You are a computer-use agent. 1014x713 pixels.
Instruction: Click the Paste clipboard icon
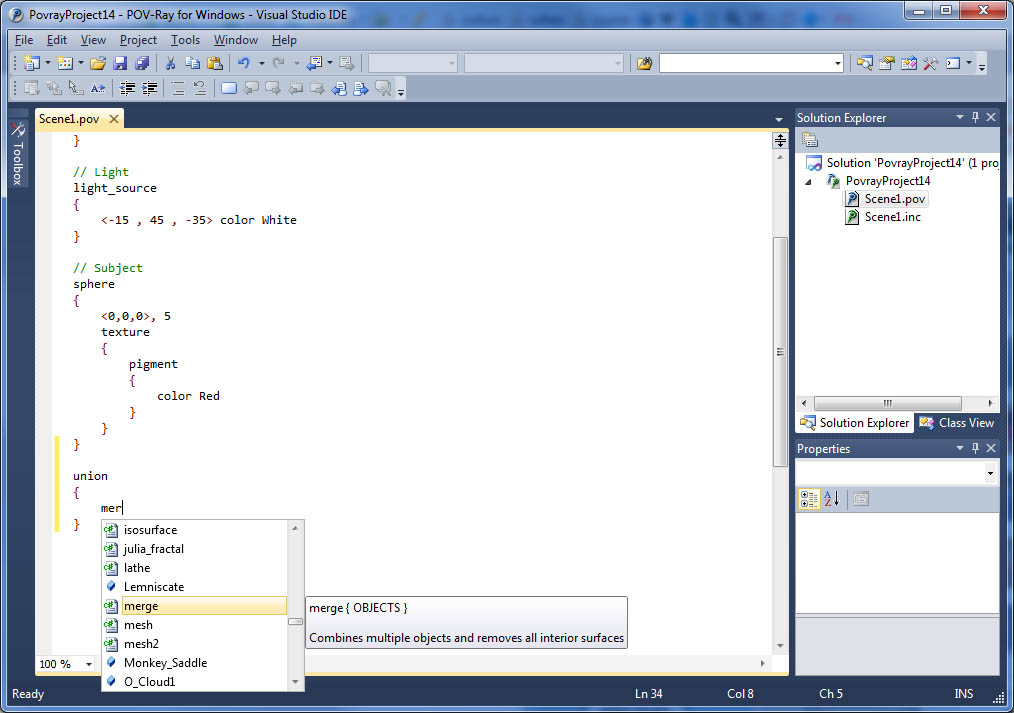point(214,63)
